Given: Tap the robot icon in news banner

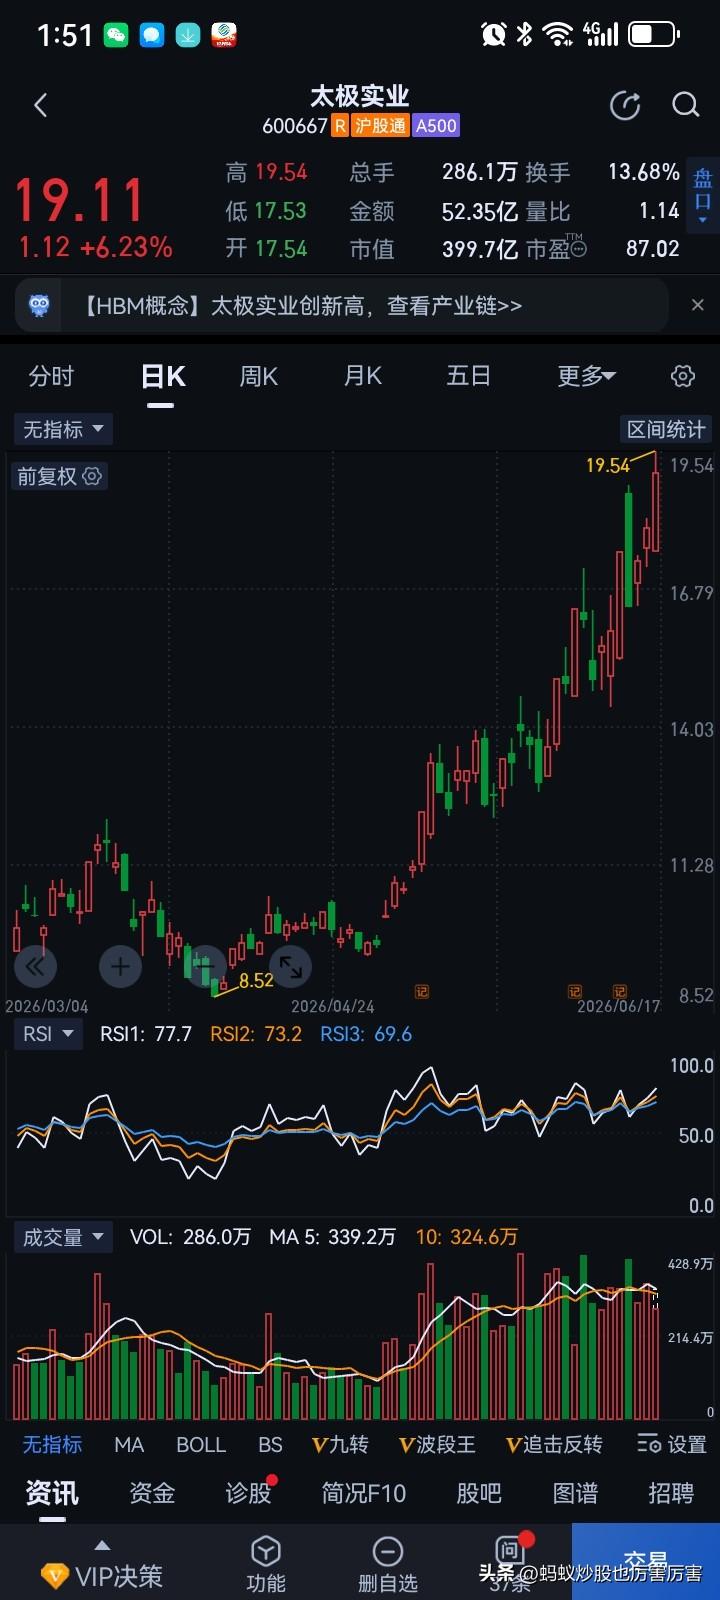Looking at the screenshot, I should coord(40,306).
